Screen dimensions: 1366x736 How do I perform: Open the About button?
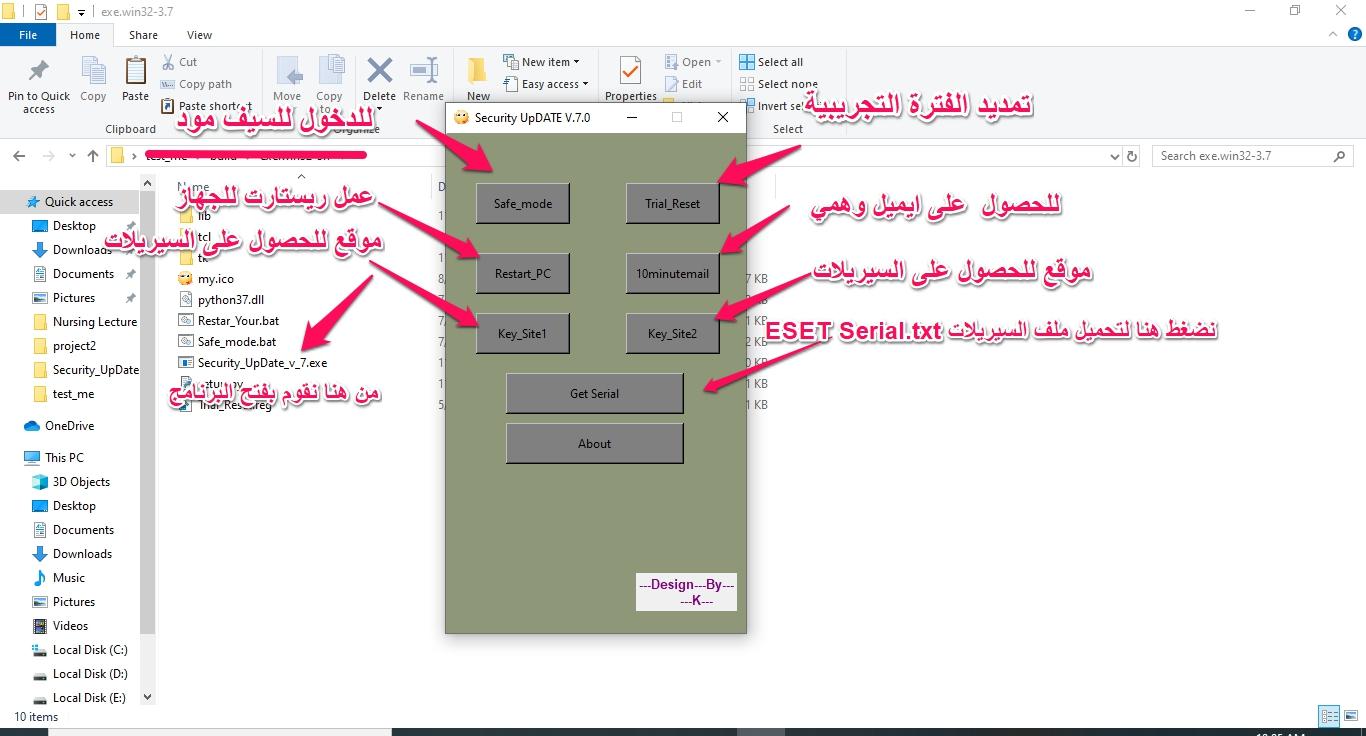pyautogui.click(x=594, y=443)
